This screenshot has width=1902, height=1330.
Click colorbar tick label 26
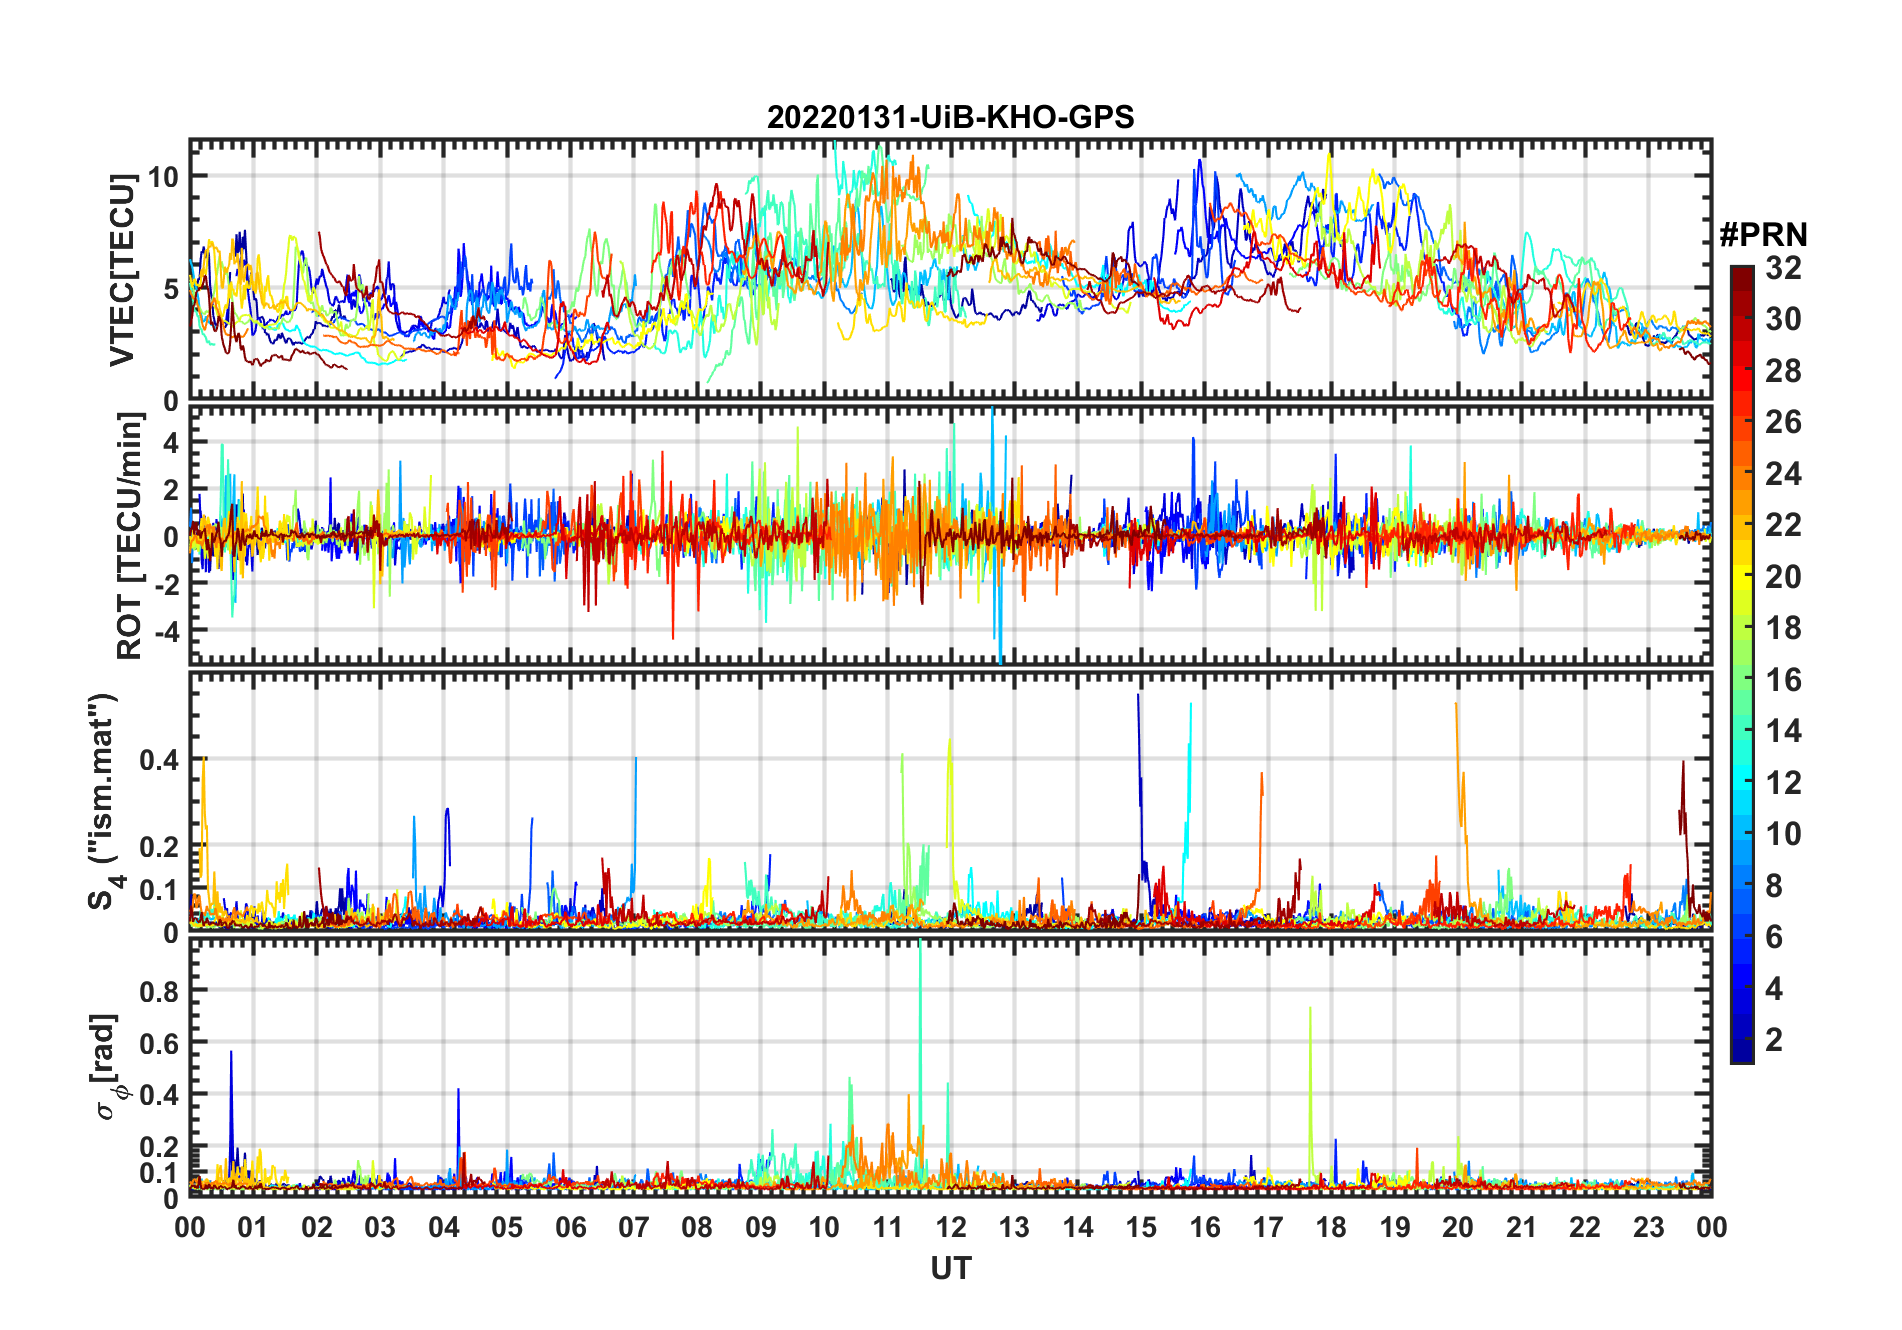coord(1783,422)
